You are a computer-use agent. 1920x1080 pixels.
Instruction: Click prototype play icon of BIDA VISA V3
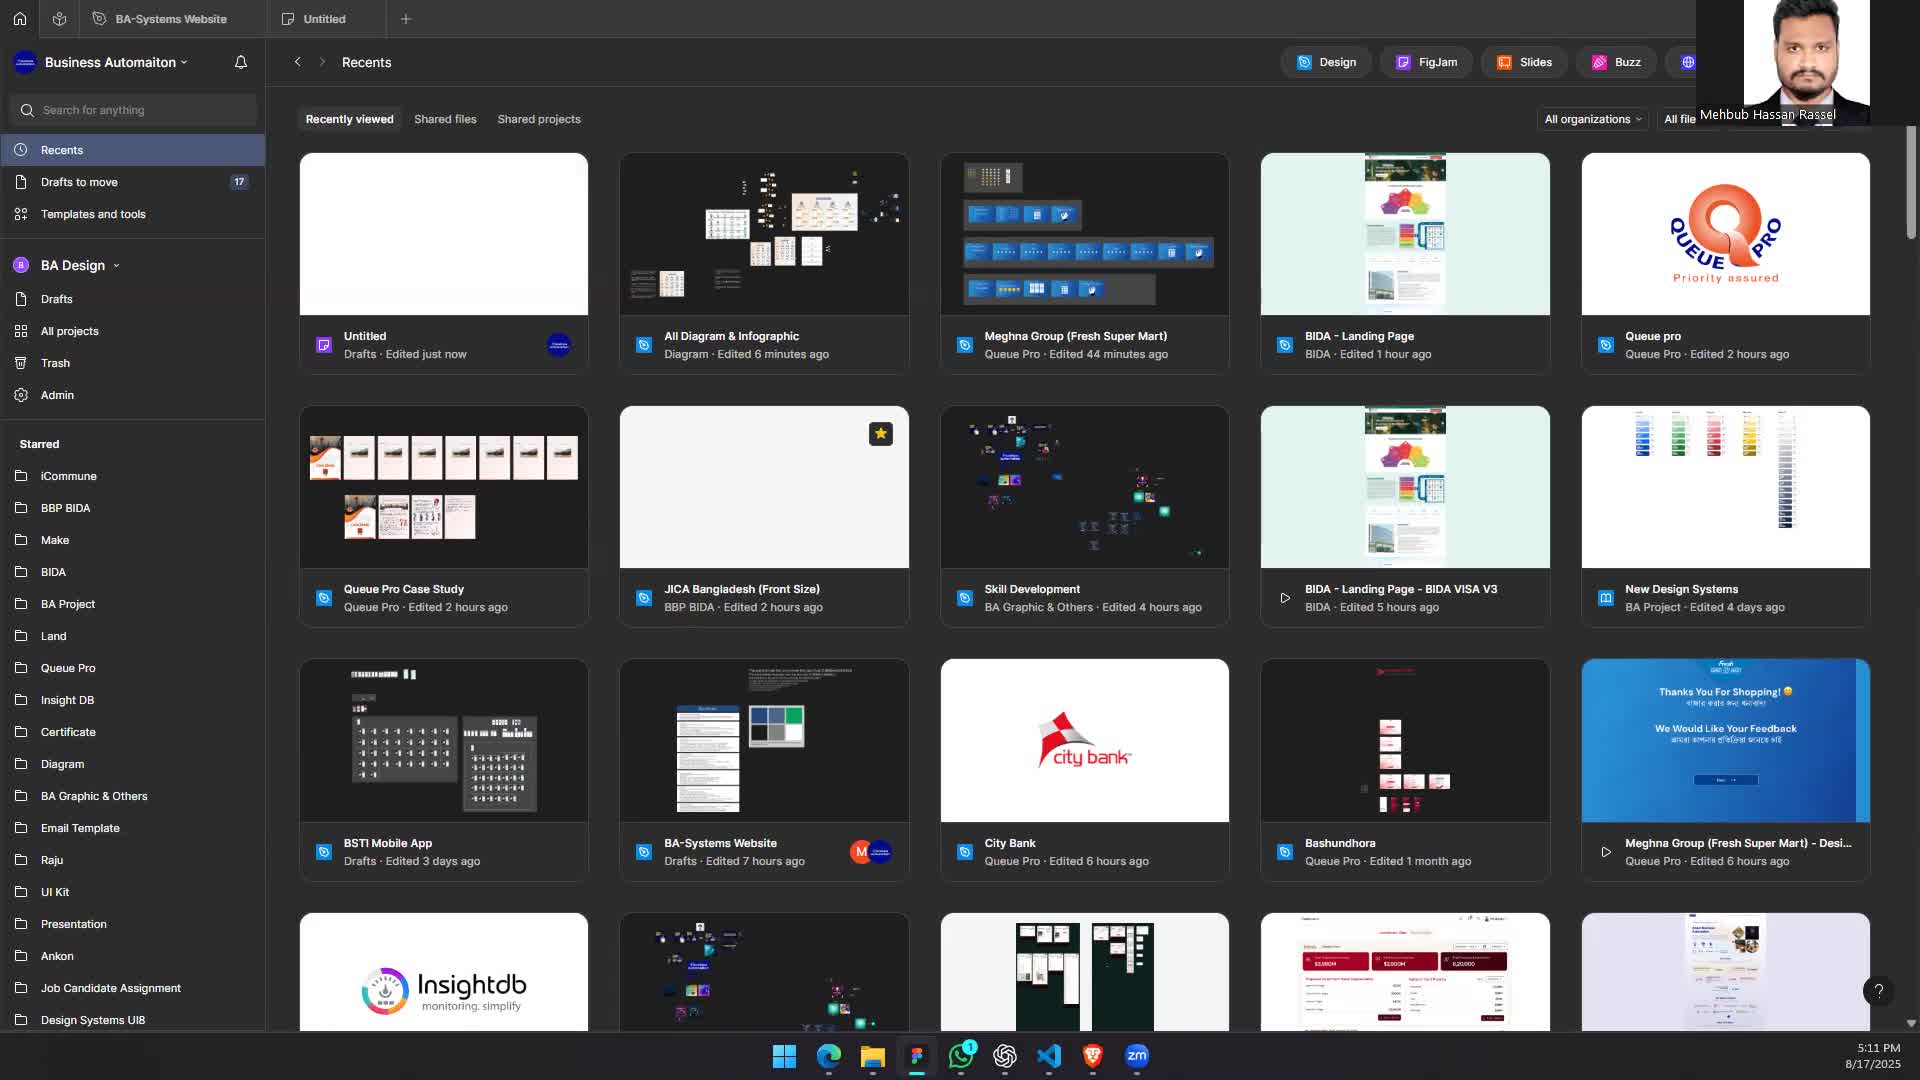click(1285, 598)
